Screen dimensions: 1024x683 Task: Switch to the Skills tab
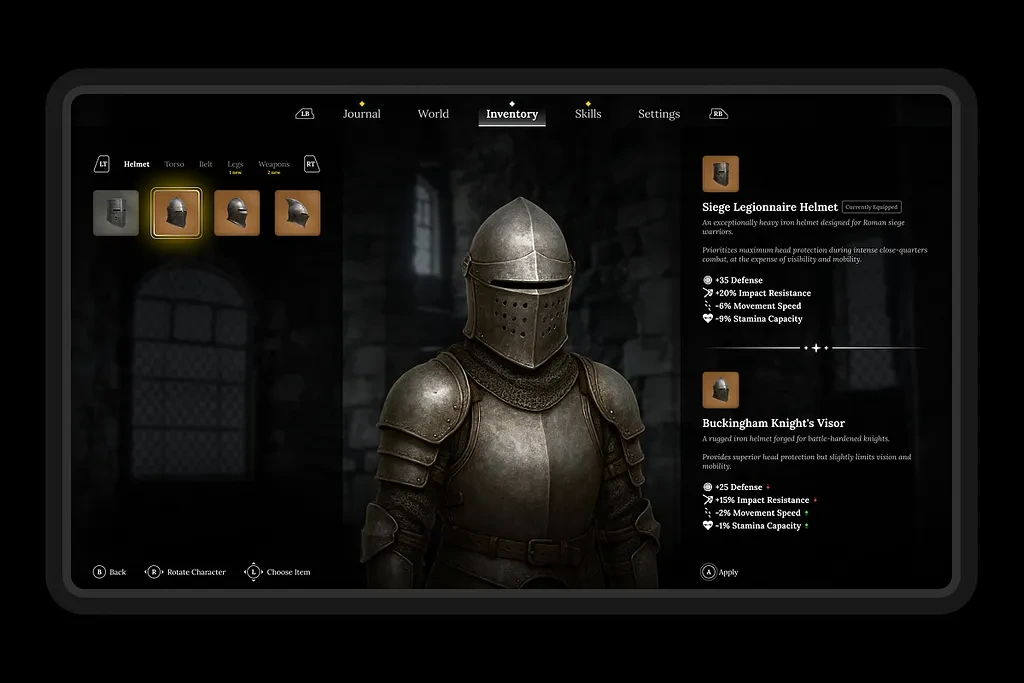588,113
